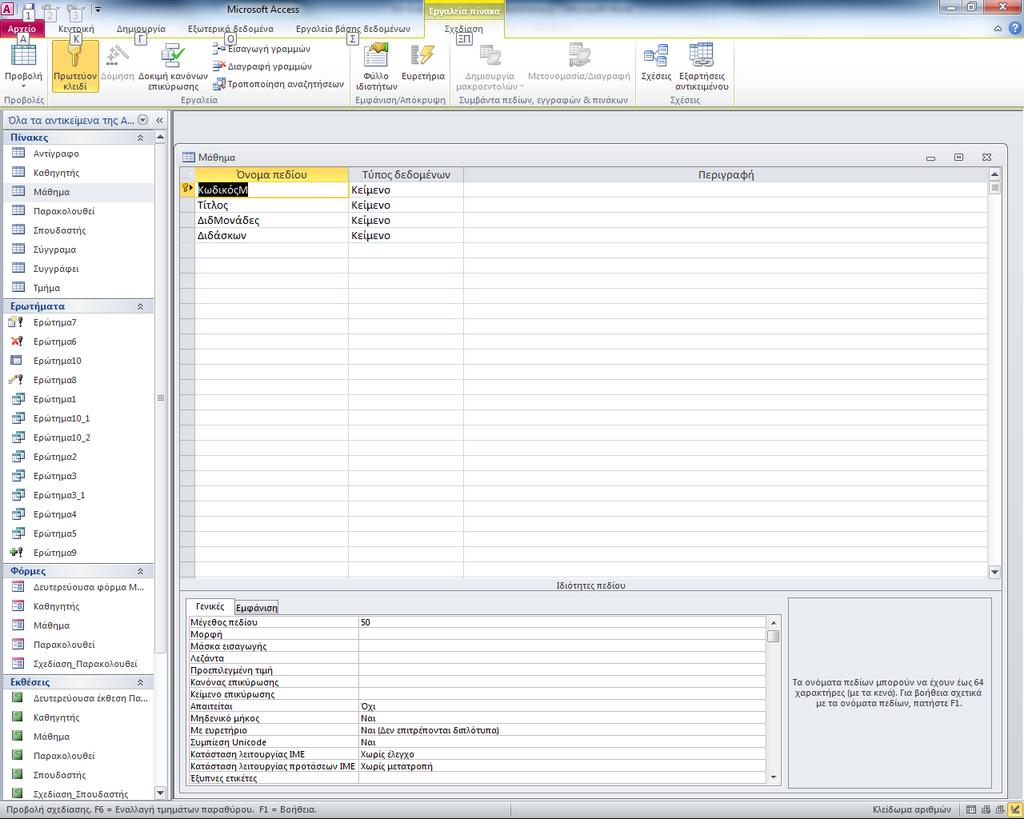Select delete query Ερώτημα6

55,342
